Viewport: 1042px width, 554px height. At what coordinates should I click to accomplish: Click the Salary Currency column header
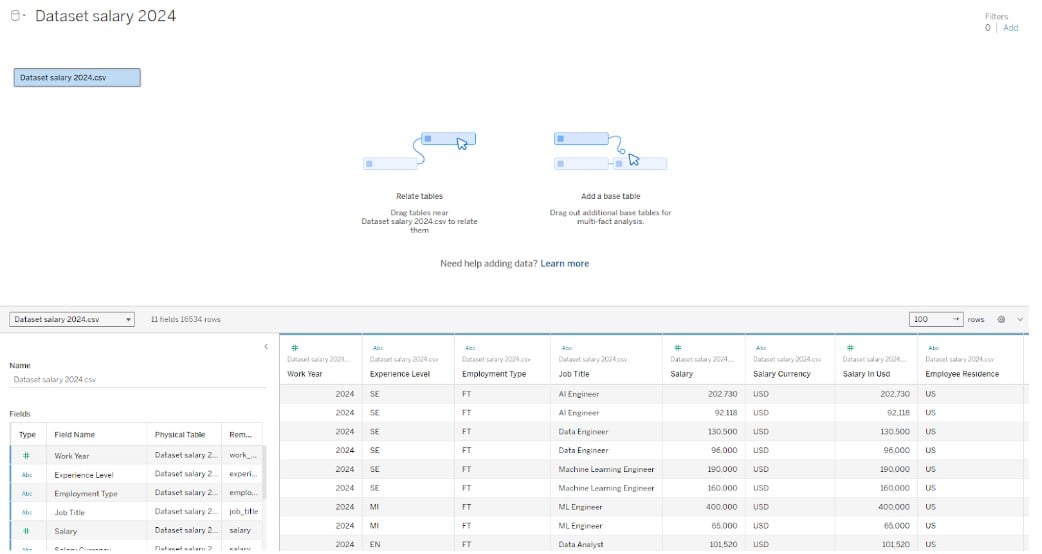[x=778, y=374]
